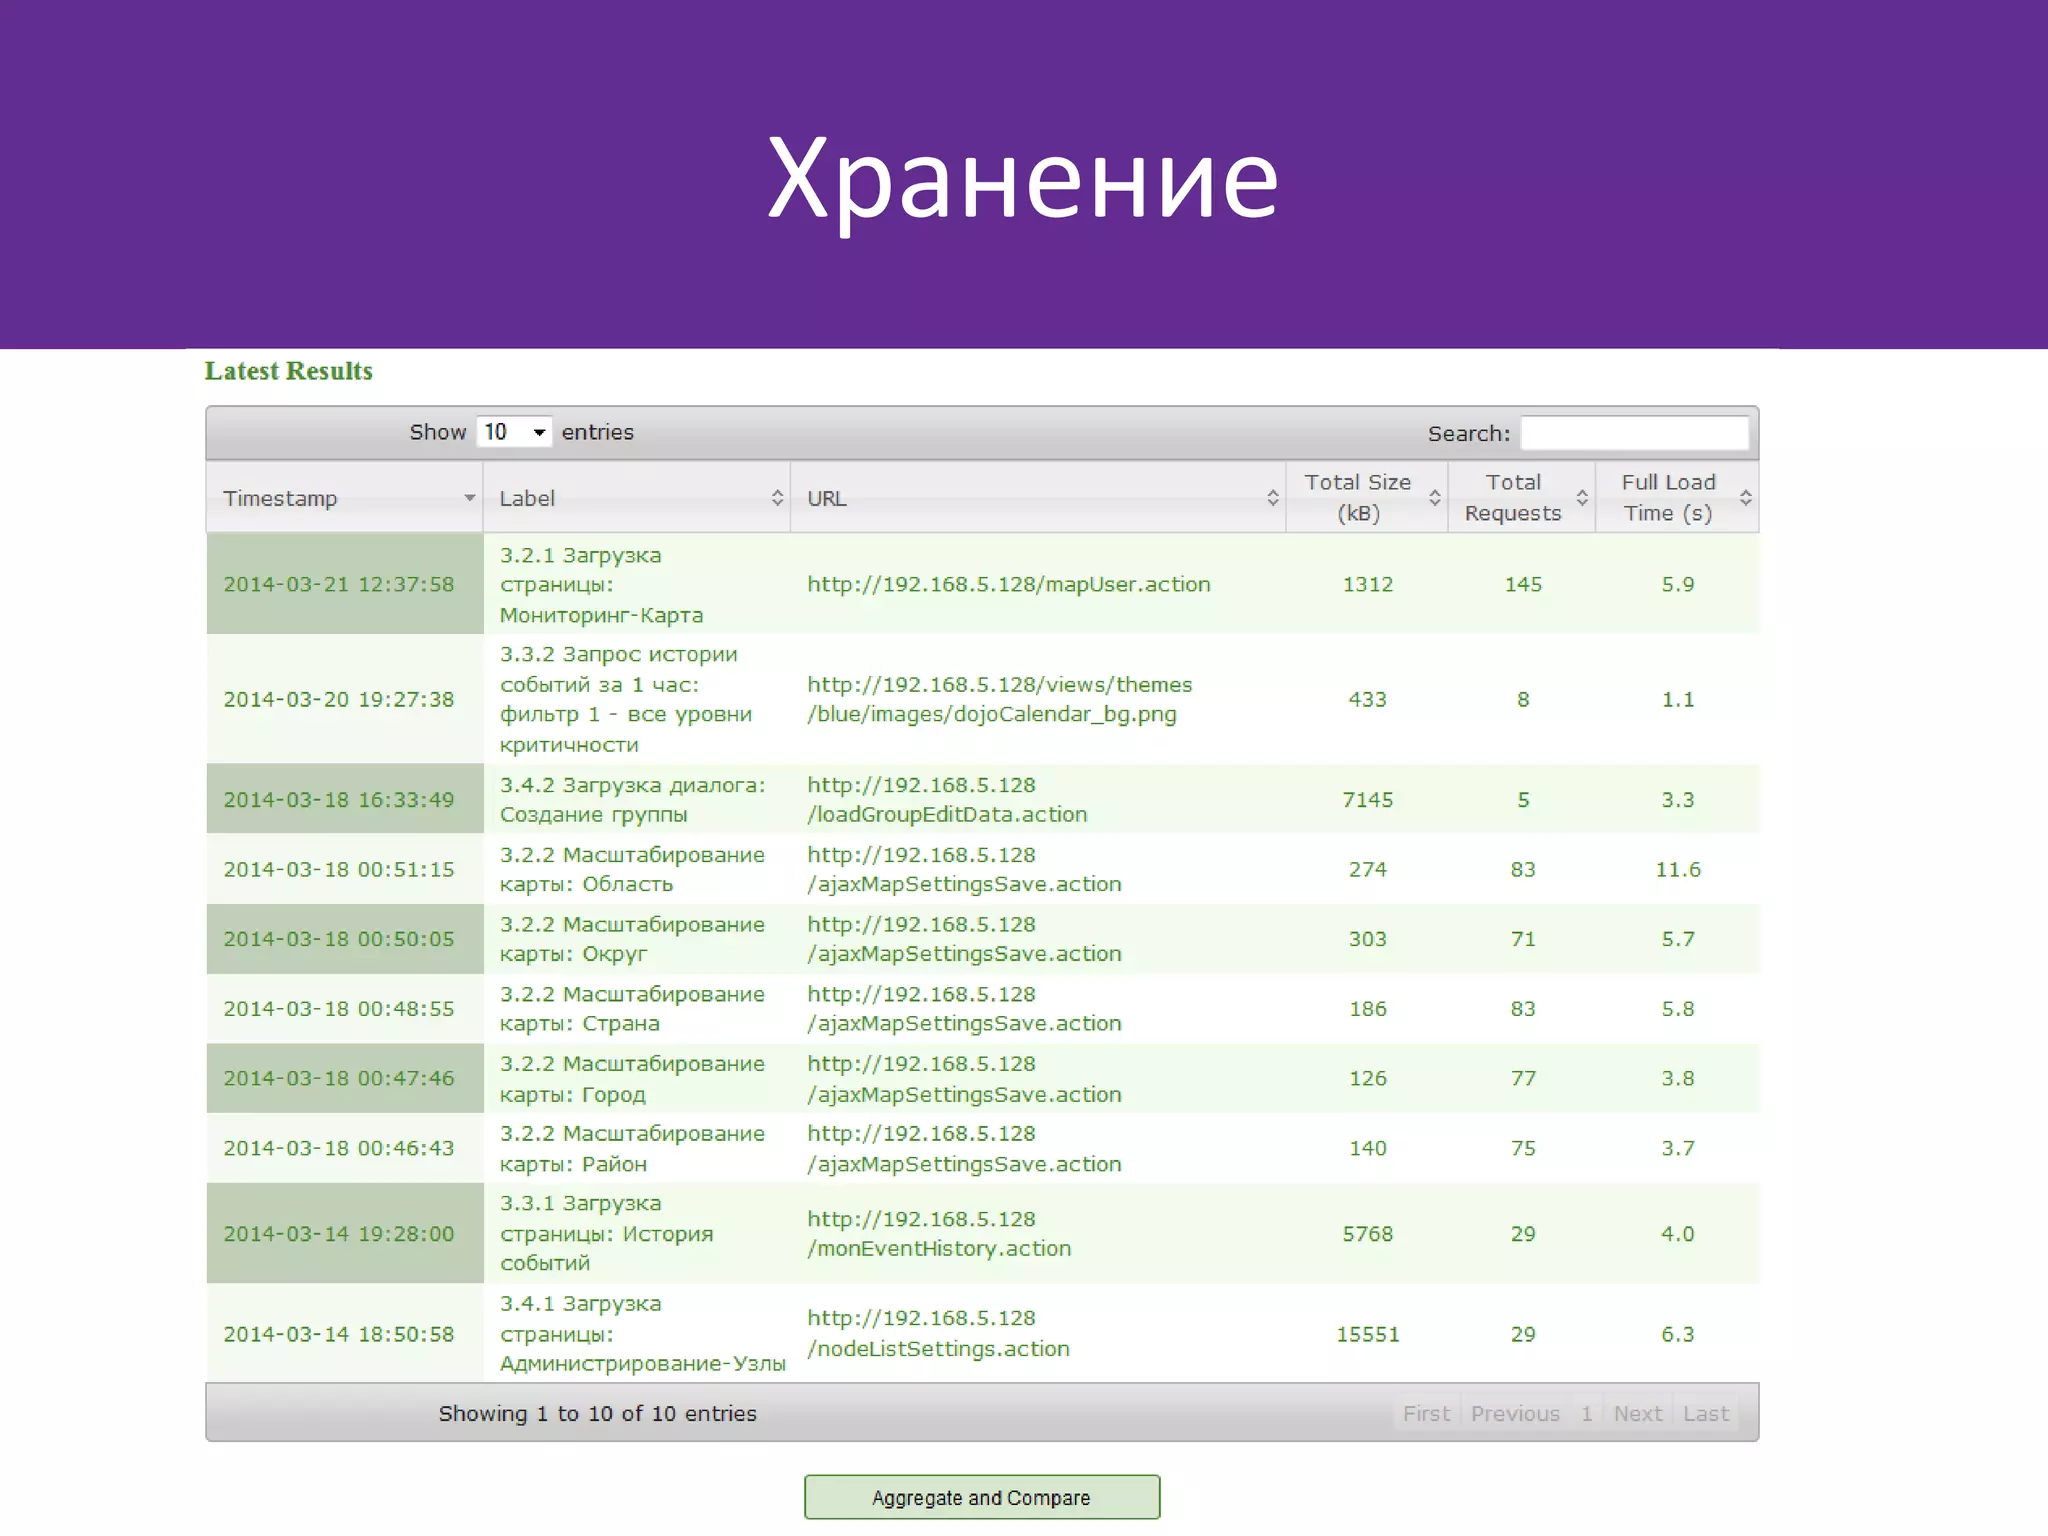Click label Масштабирование карты: Страна
This screenshot has height=1536, width=2048.
pos(632,1008)
